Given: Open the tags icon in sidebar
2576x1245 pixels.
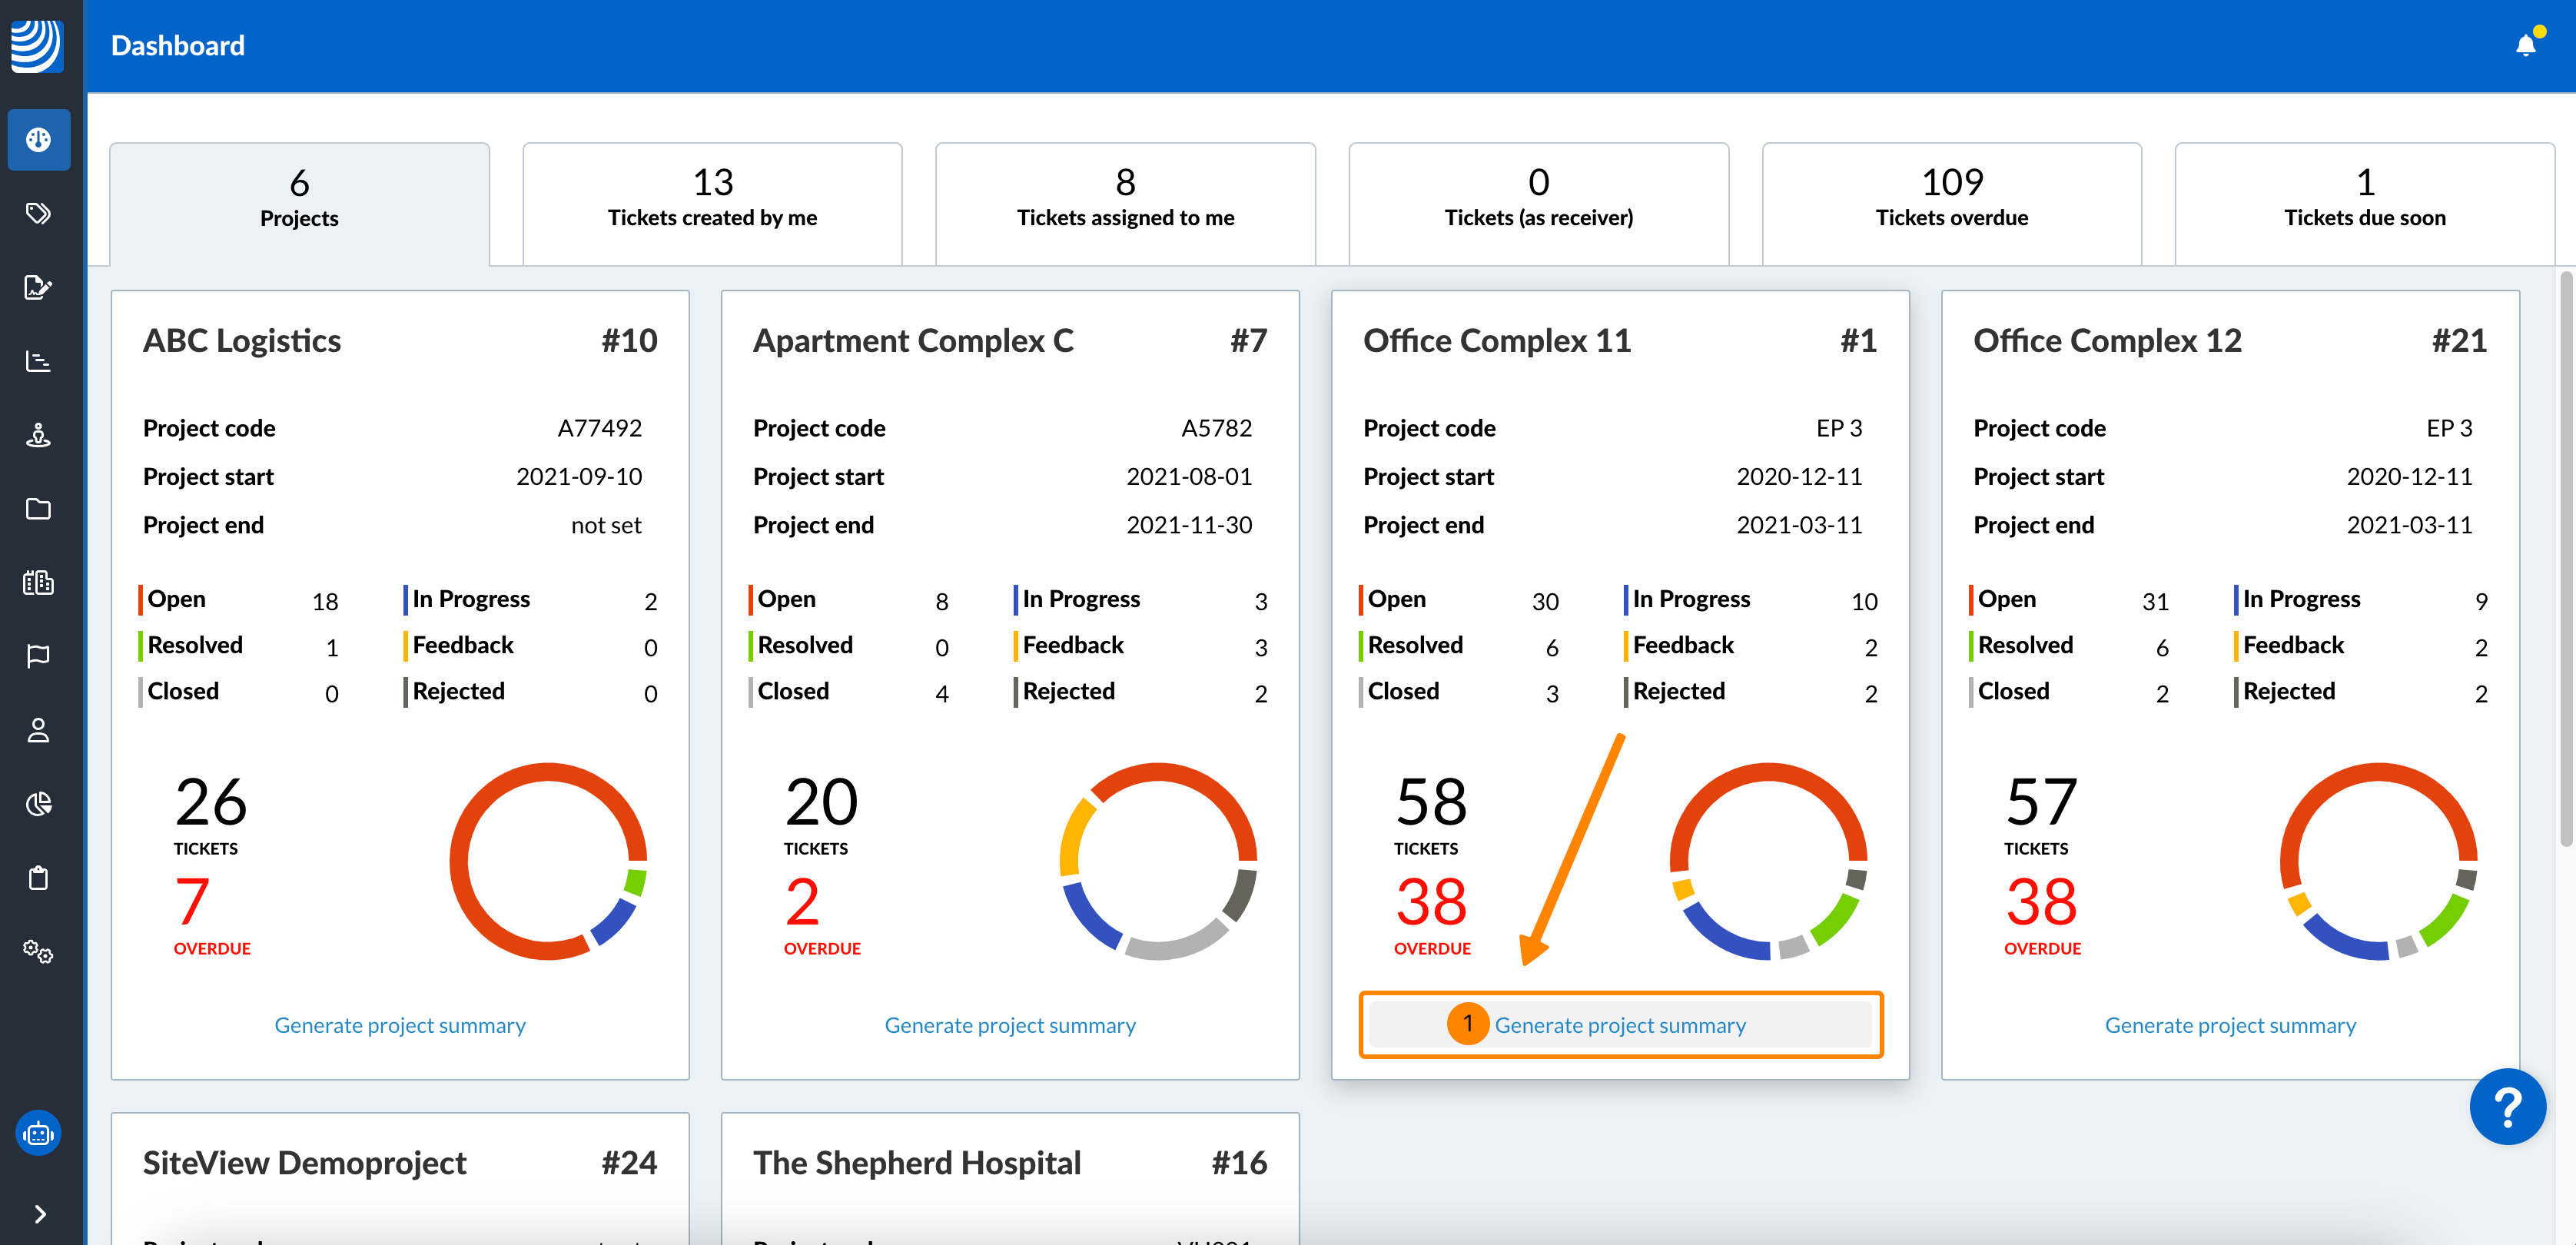Looking at the screenshot, I should click(x=38, y=213).
